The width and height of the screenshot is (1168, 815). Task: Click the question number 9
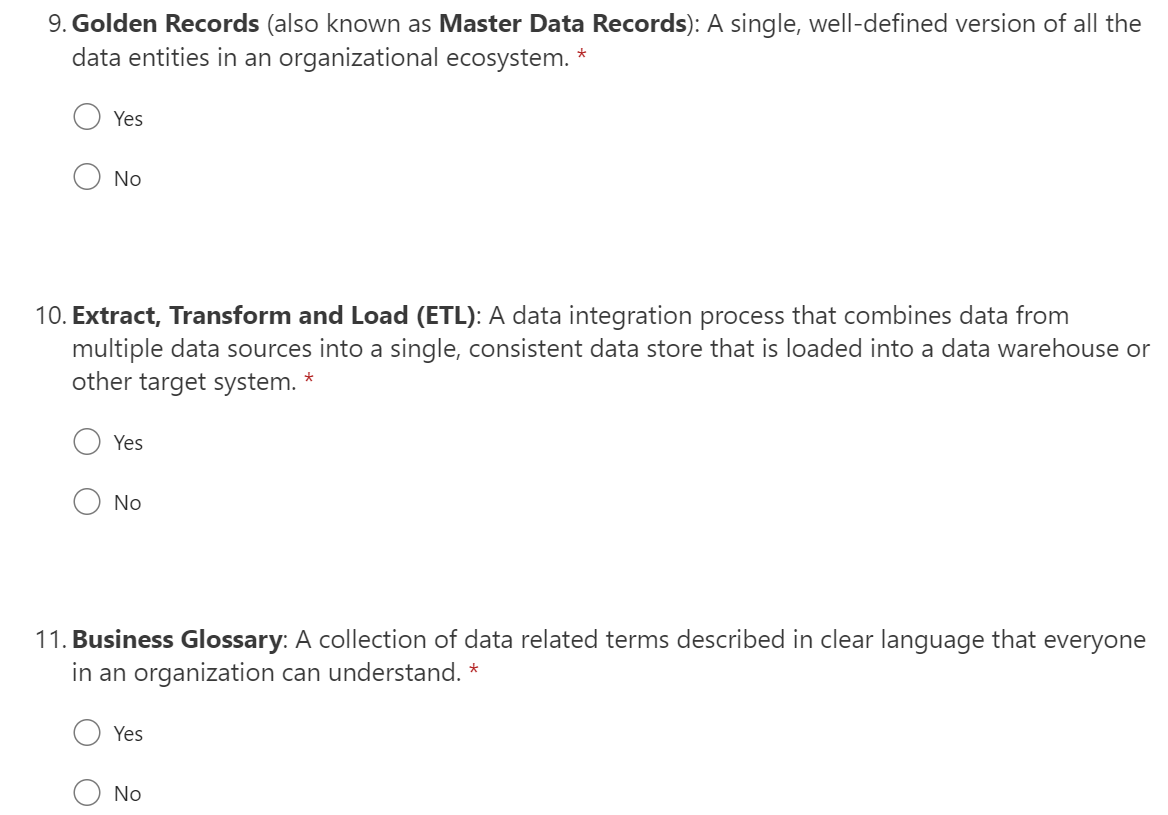[56, 24]
